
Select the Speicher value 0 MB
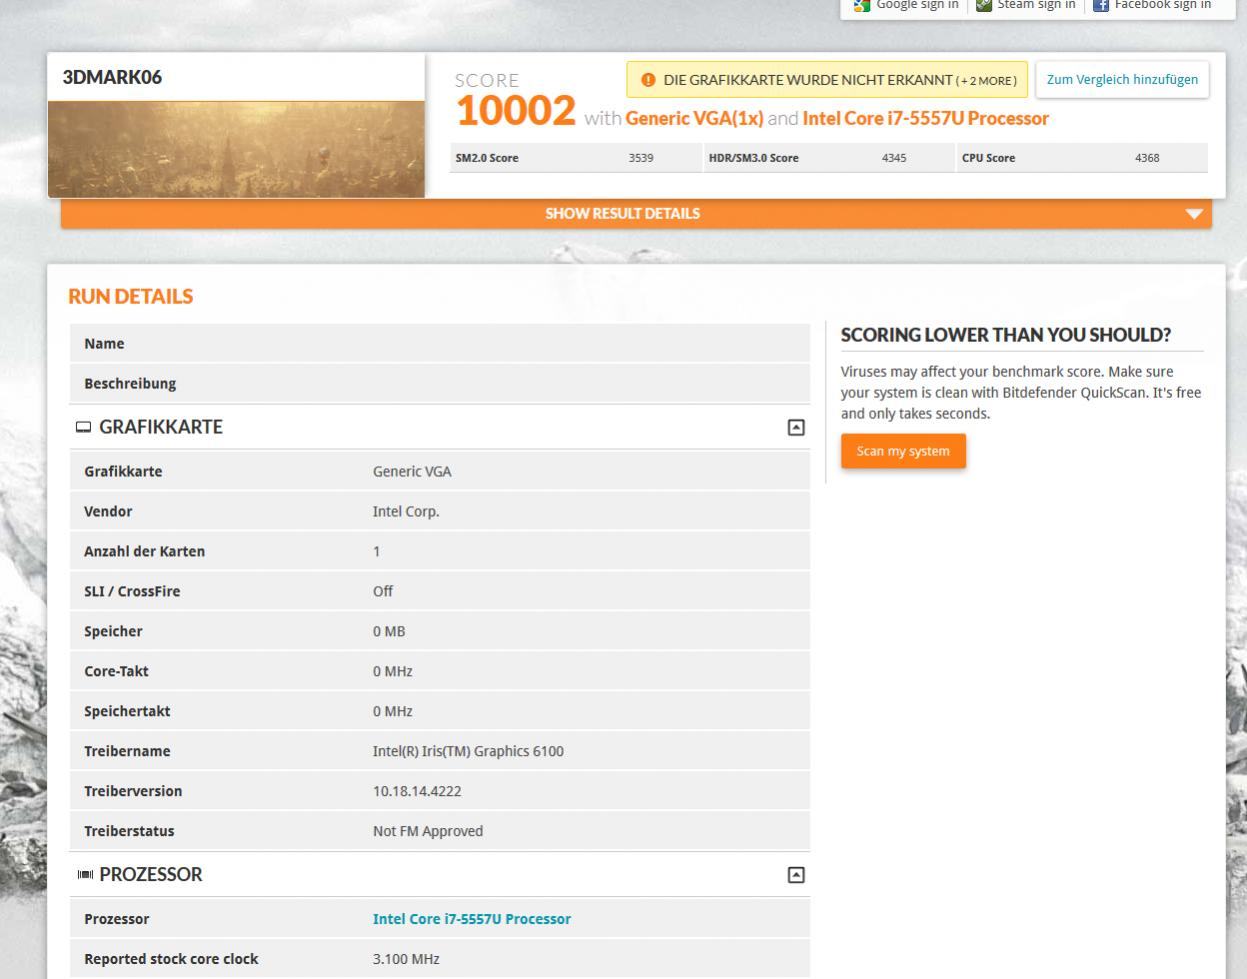(389, 631)
